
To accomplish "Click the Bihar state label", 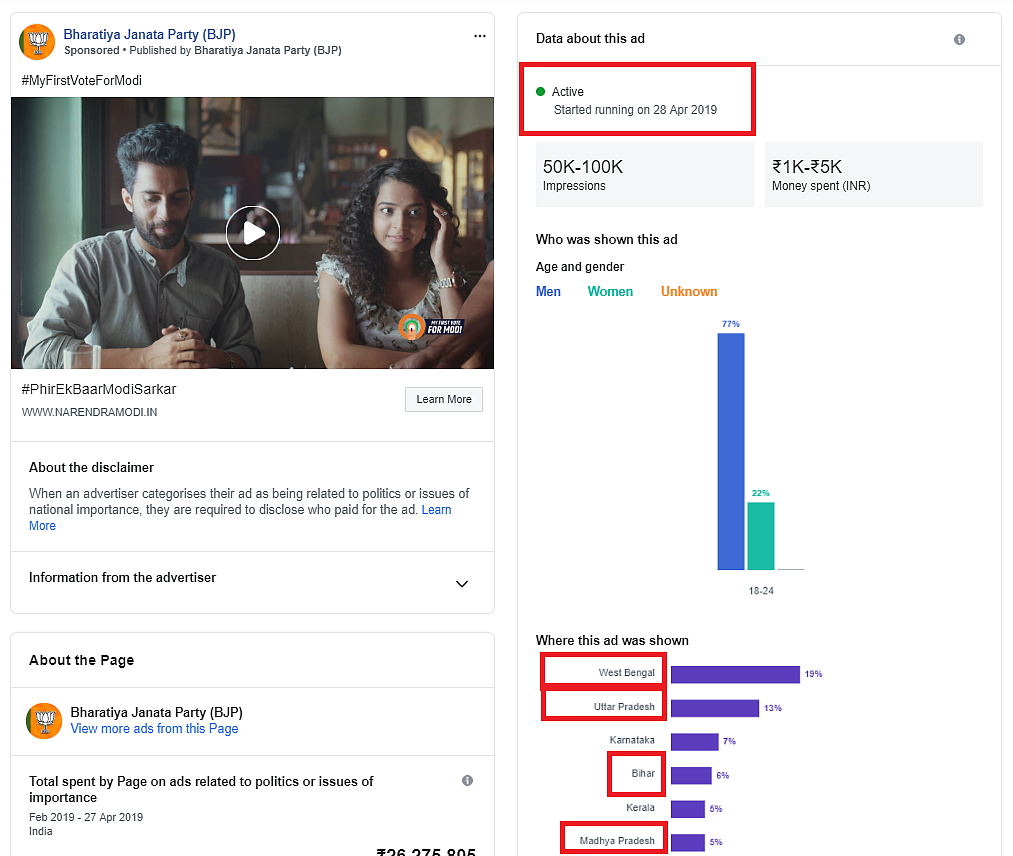I will pyautogui.click(x=643, y=773).
